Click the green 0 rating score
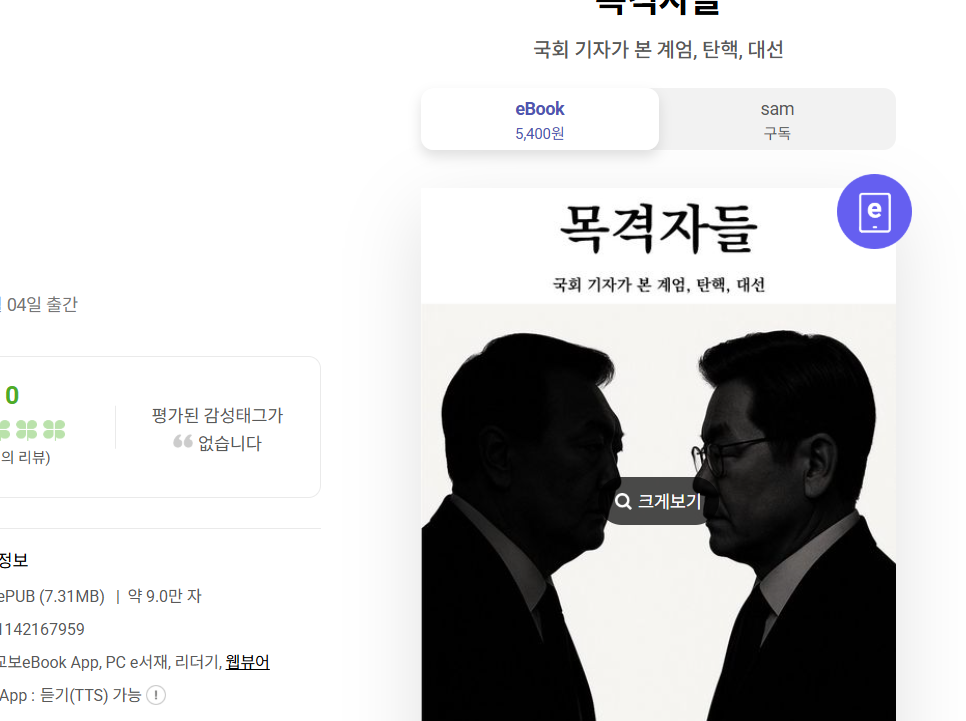Image resolution: width=966 pixels, height=721 pixels. 12,394
